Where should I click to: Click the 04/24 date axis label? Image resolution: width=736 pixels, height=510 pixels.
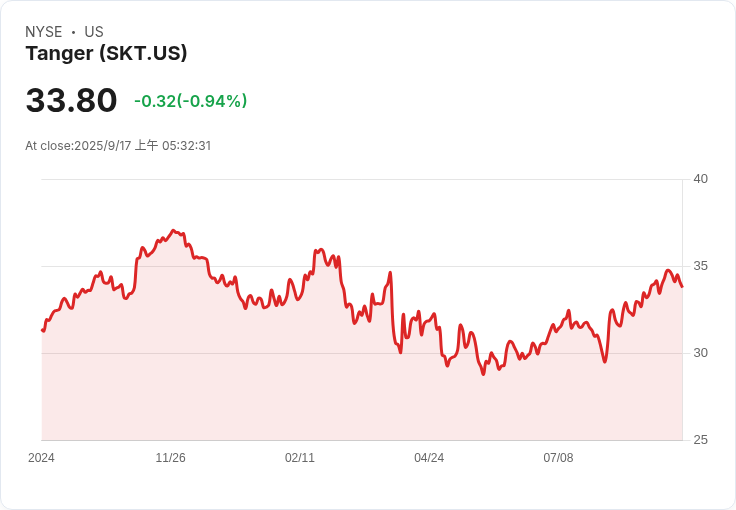[x=429, y=458]
